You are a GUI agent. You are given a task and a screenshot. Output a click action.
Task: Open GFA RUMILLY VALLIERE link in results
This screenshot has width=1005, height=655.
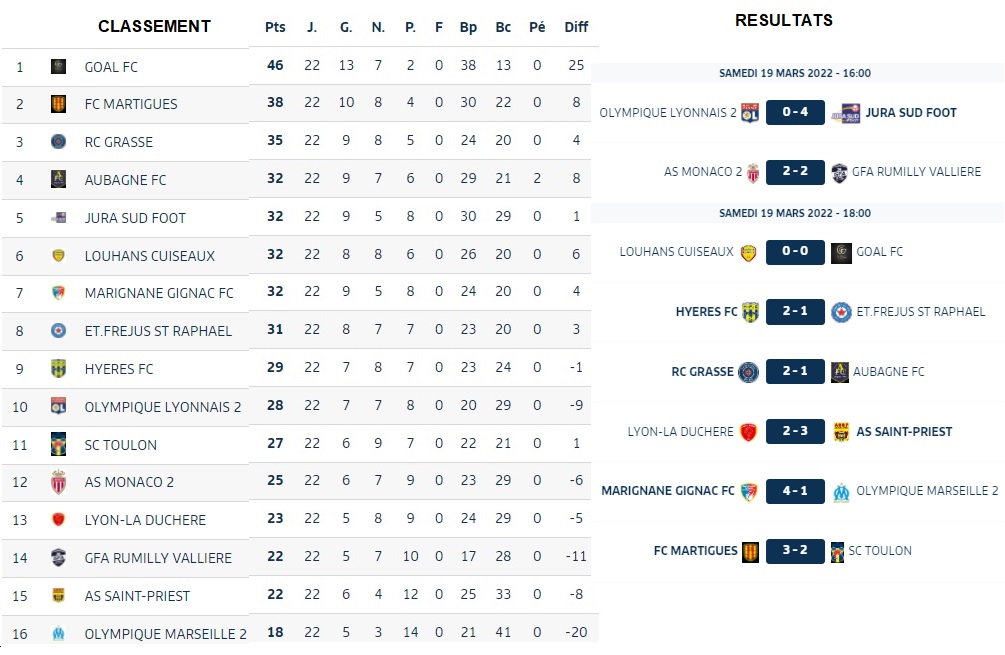916,172
